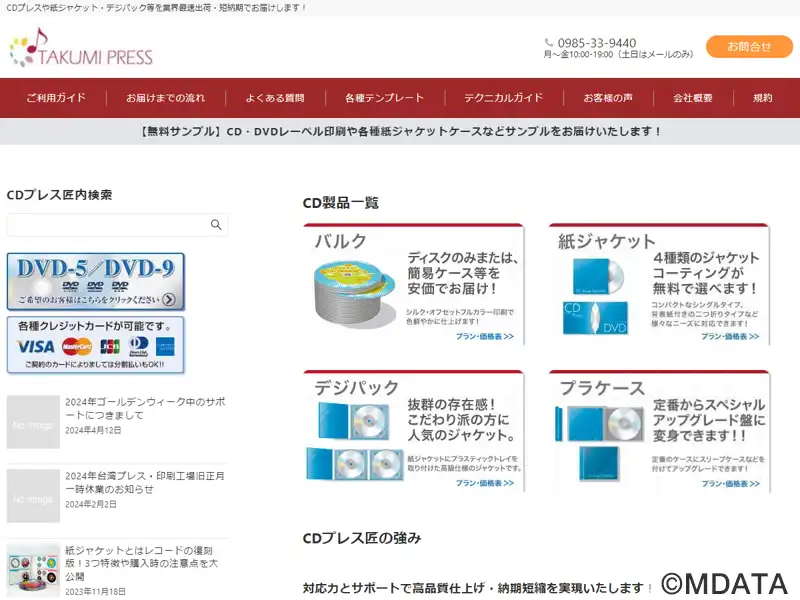Click the 紙ジャケット product card
Viewport: 800px width, 600px height.
(x=659, y=284)
